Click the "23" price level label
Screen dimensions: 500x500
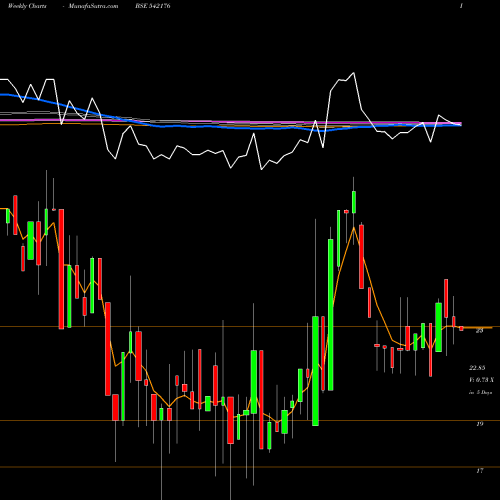tap(480, 331)
